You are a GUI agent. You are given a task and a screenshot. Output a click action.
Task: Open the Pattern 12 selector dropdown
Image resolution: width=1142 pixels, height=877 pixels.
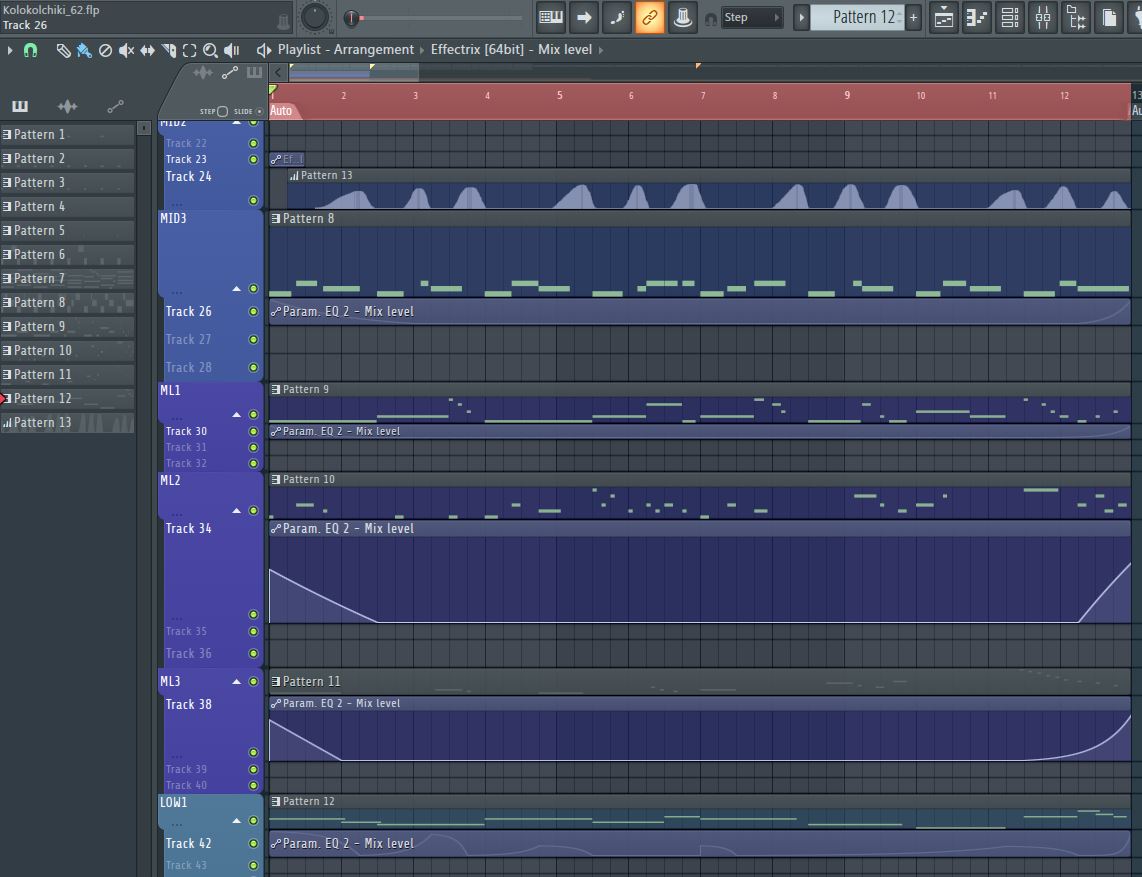tap(862, 17)
